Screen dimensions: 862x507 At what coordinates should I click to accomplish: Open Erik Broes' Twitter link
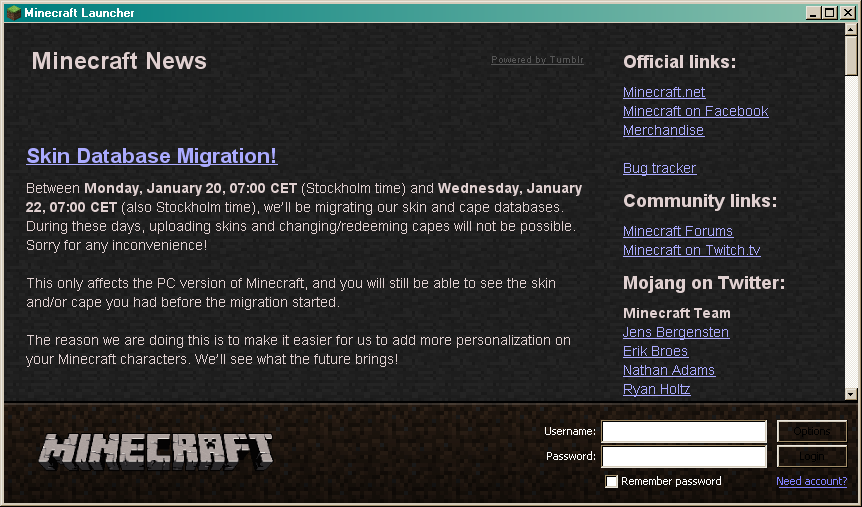click(x=655, y=351)
